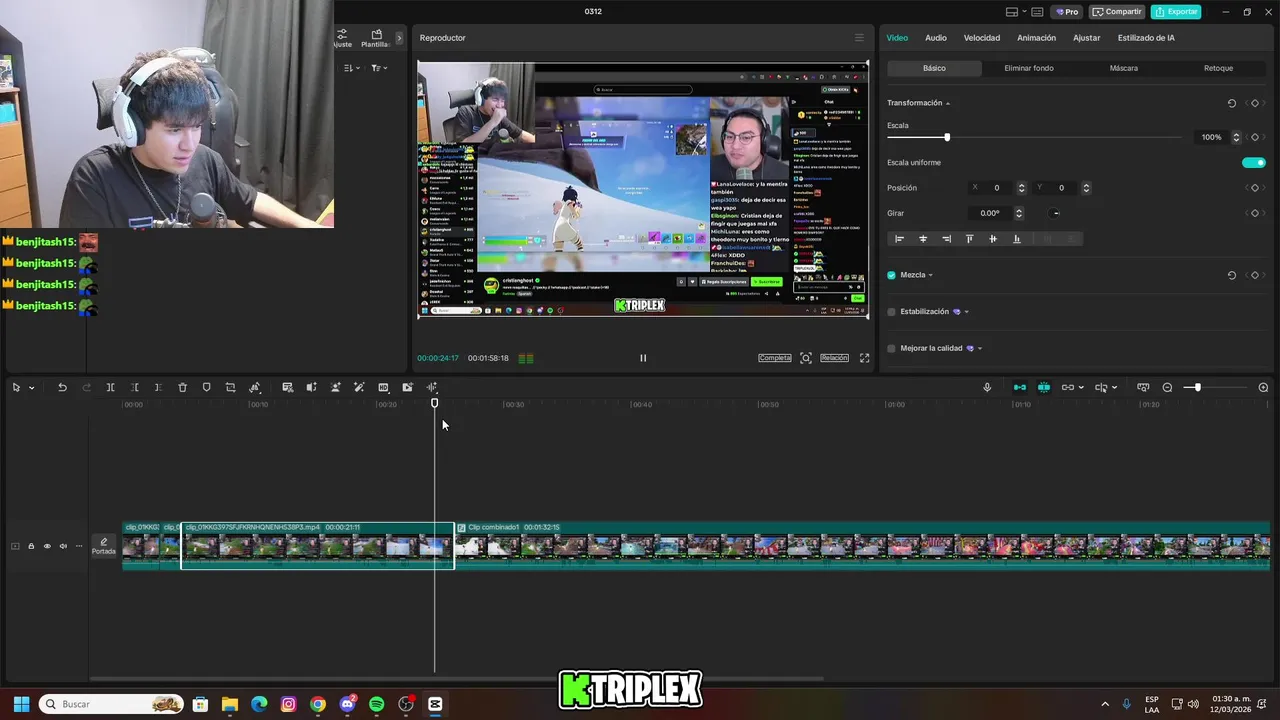Open the magic wand AI effects tool
The image size is (1280, 720).
pos(359,387)
